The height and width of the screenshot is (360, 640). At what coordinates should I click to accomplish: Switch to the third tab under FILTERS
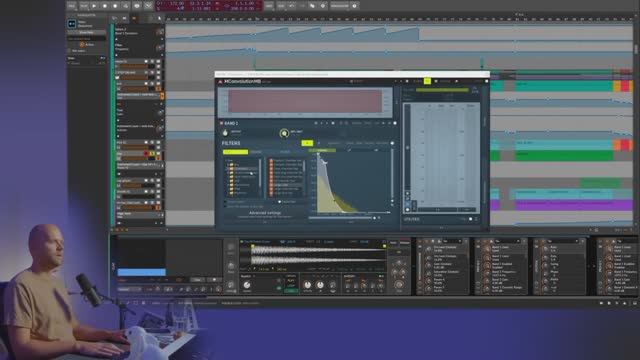285,152
